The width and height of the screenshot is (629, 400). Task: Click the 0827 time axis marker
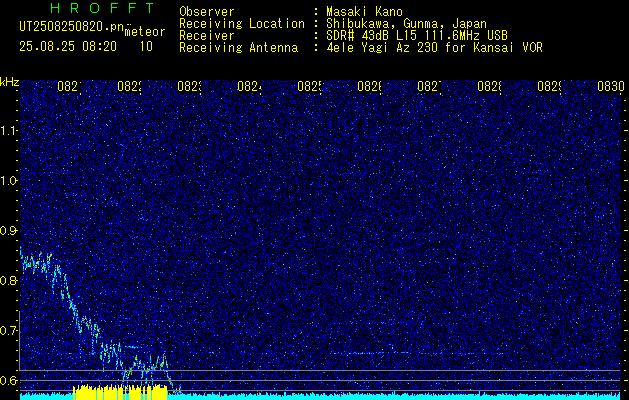pyautogui.click(x=429, y=86)
